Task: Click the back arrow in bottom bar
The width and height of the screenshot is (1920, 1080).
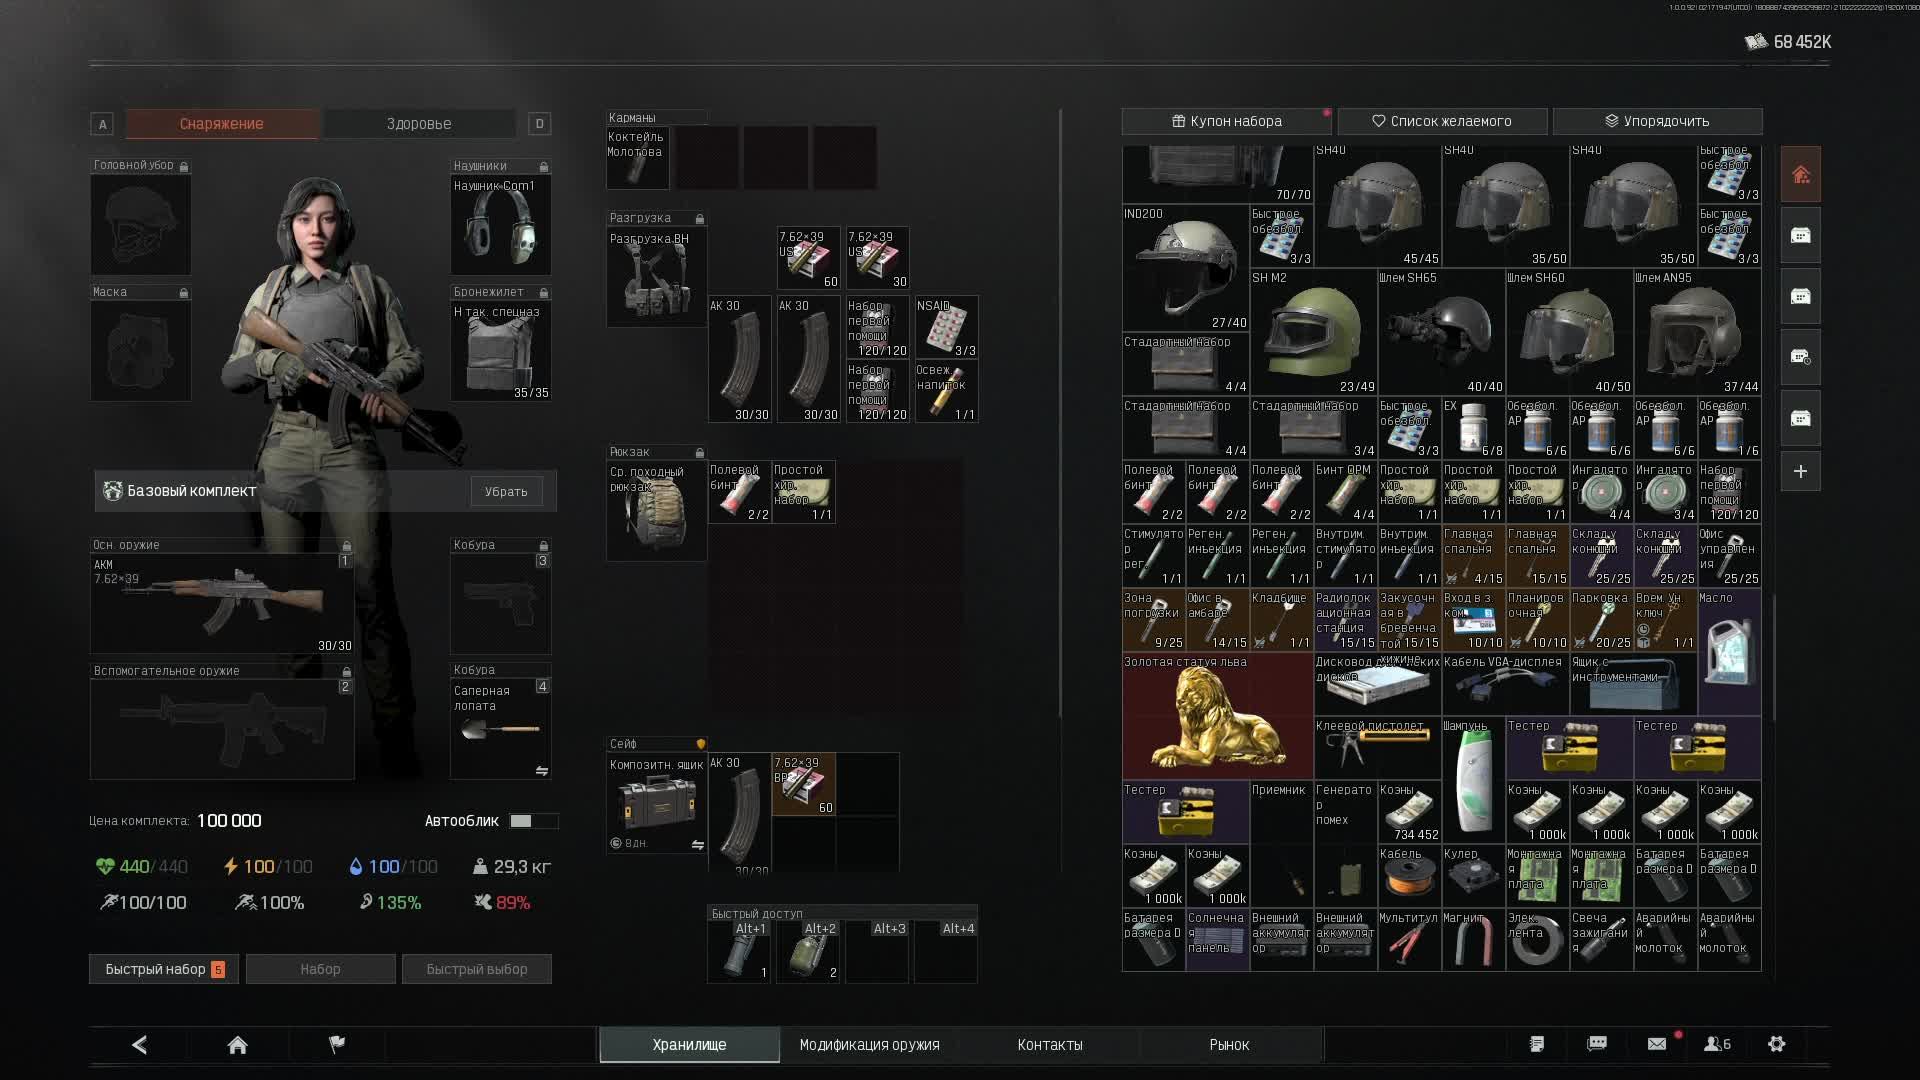Action: (x=140, y=1045)
